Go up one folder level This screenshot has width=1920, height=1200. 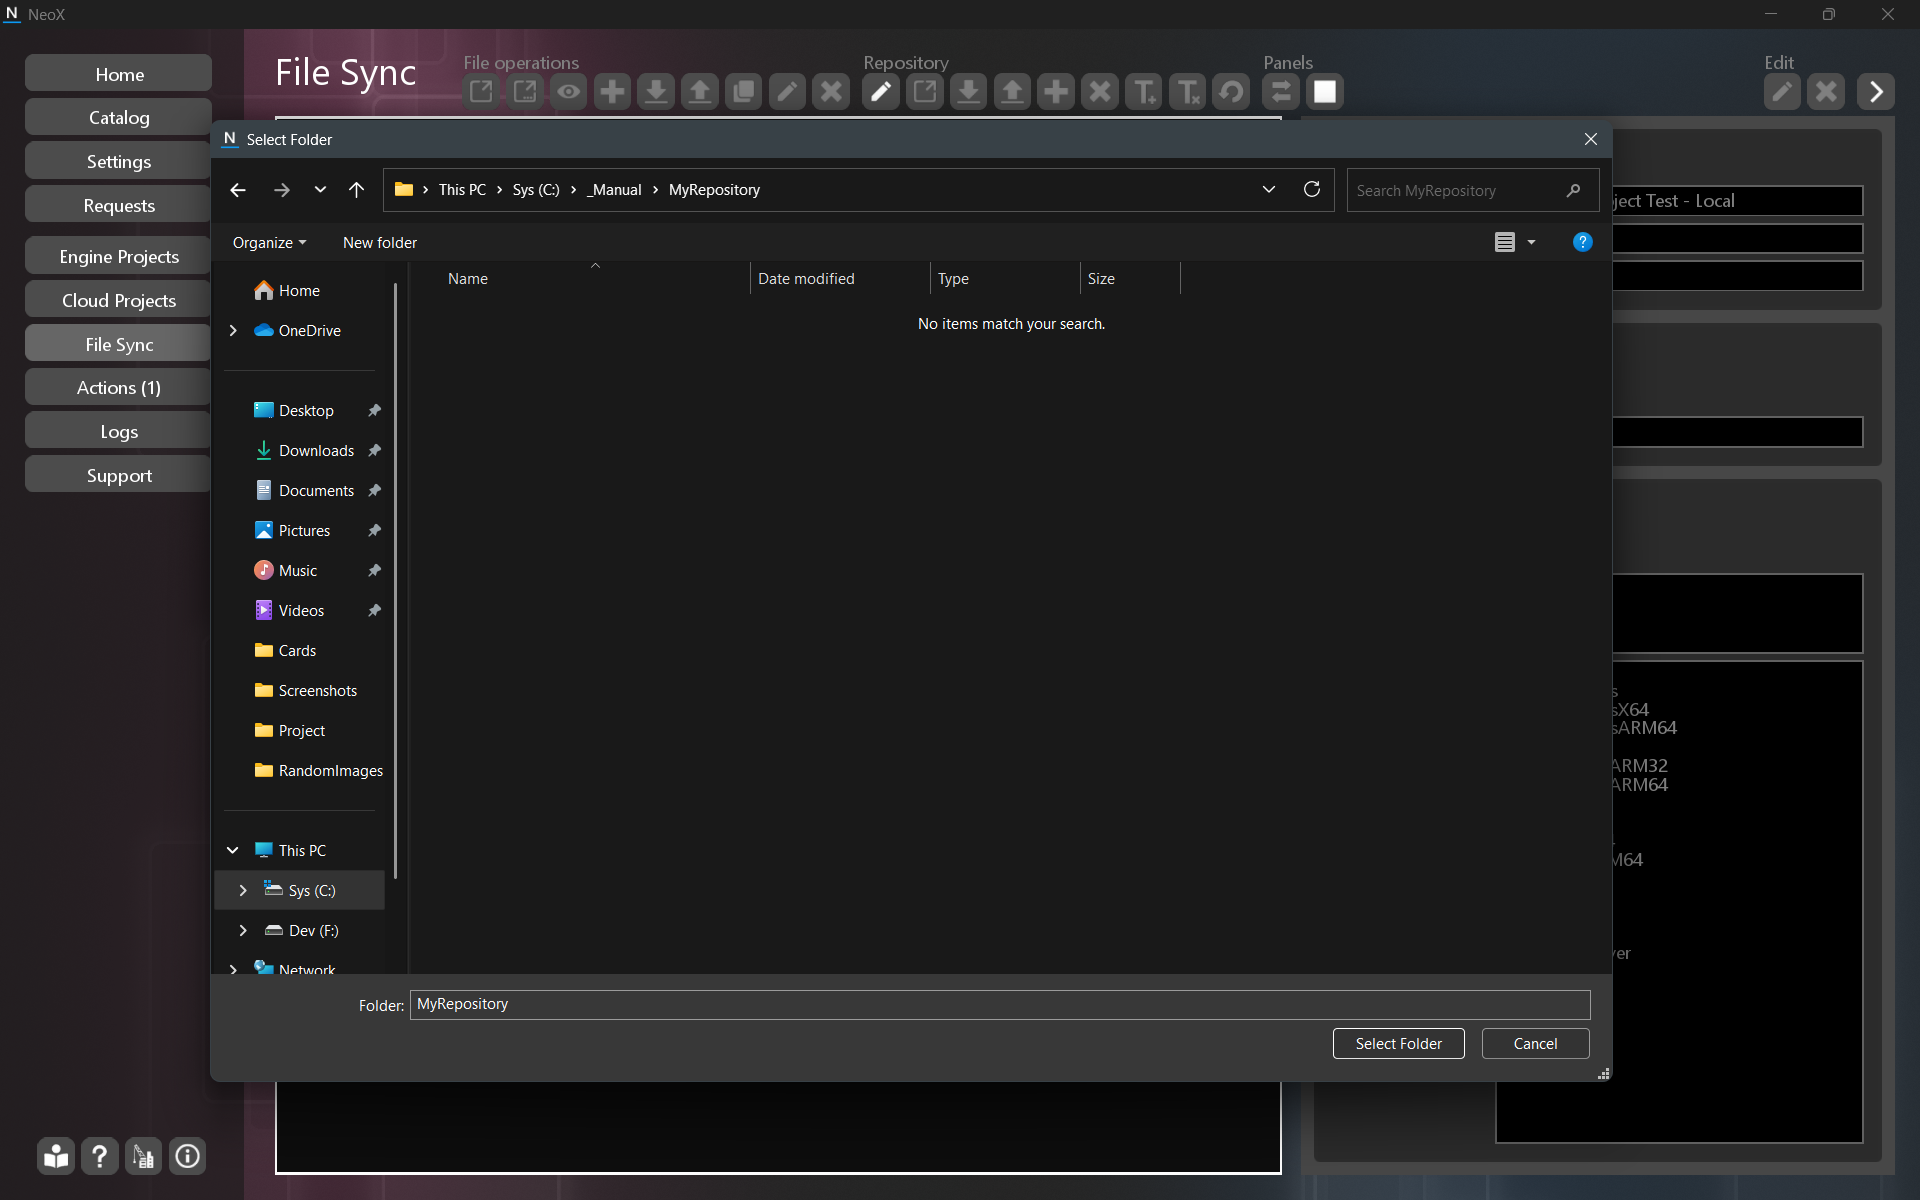tap(356, 190)
